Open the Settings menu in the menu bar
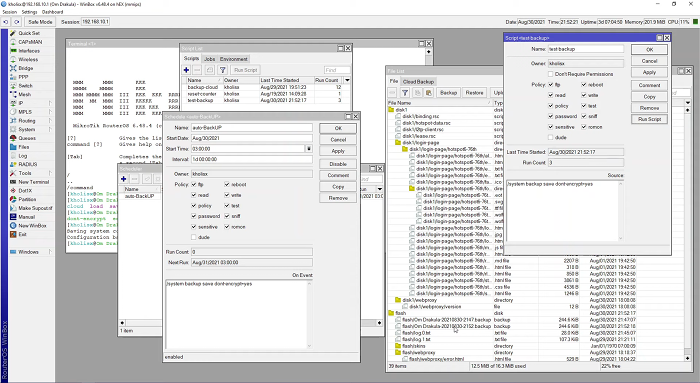700x383 pixels. (x=29, y=12)
